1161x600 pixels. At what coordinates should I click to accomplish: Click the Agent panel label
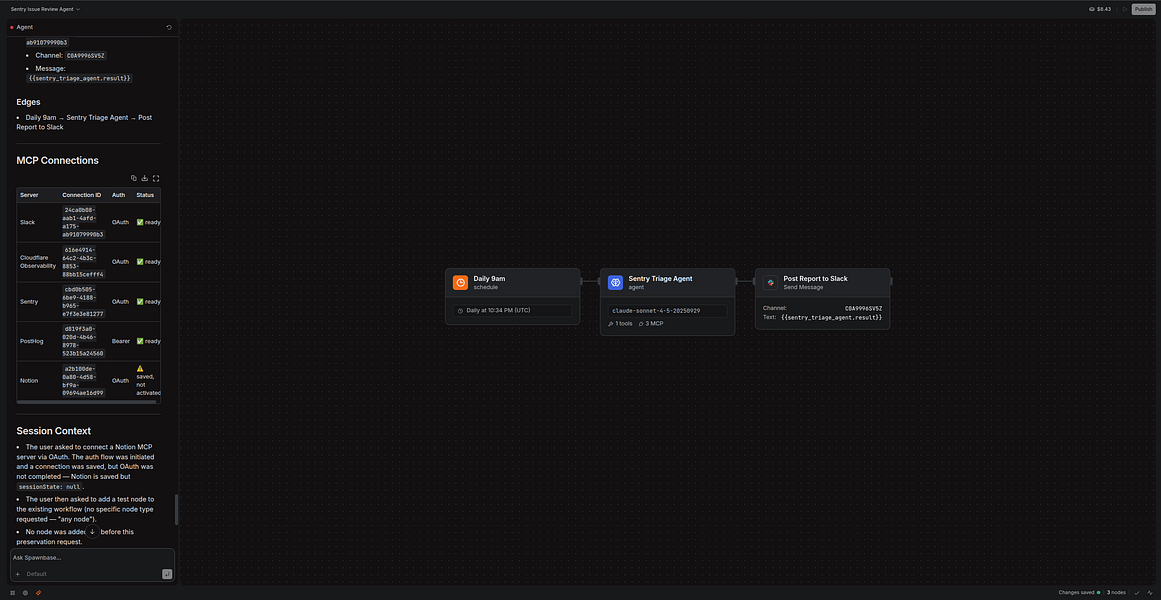click(x=24, y=27)
